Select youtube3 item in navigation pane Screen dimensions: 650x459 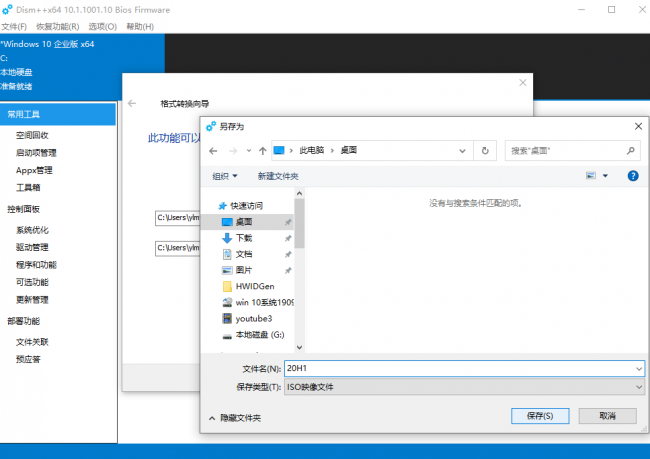pos(247,319)
